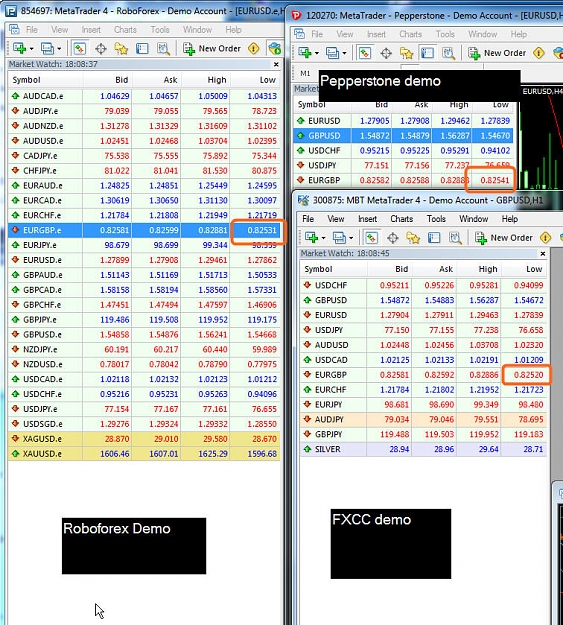
Task: Toggle Market Watch icon in Pepperstone toolbar
Action: [x=364, y=53]
